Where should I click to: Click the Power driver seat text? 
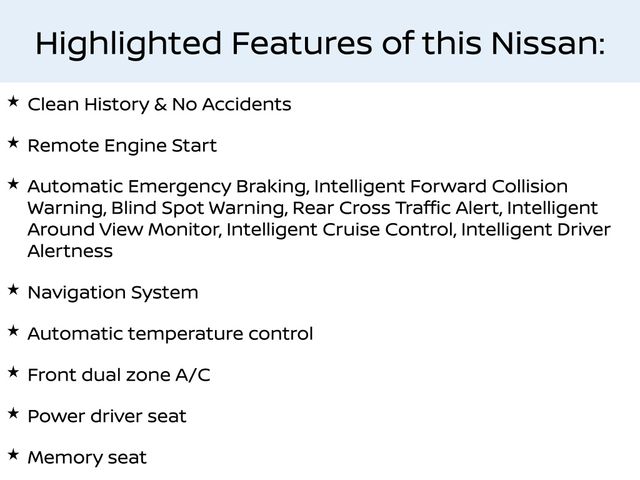tap(107, 416)
